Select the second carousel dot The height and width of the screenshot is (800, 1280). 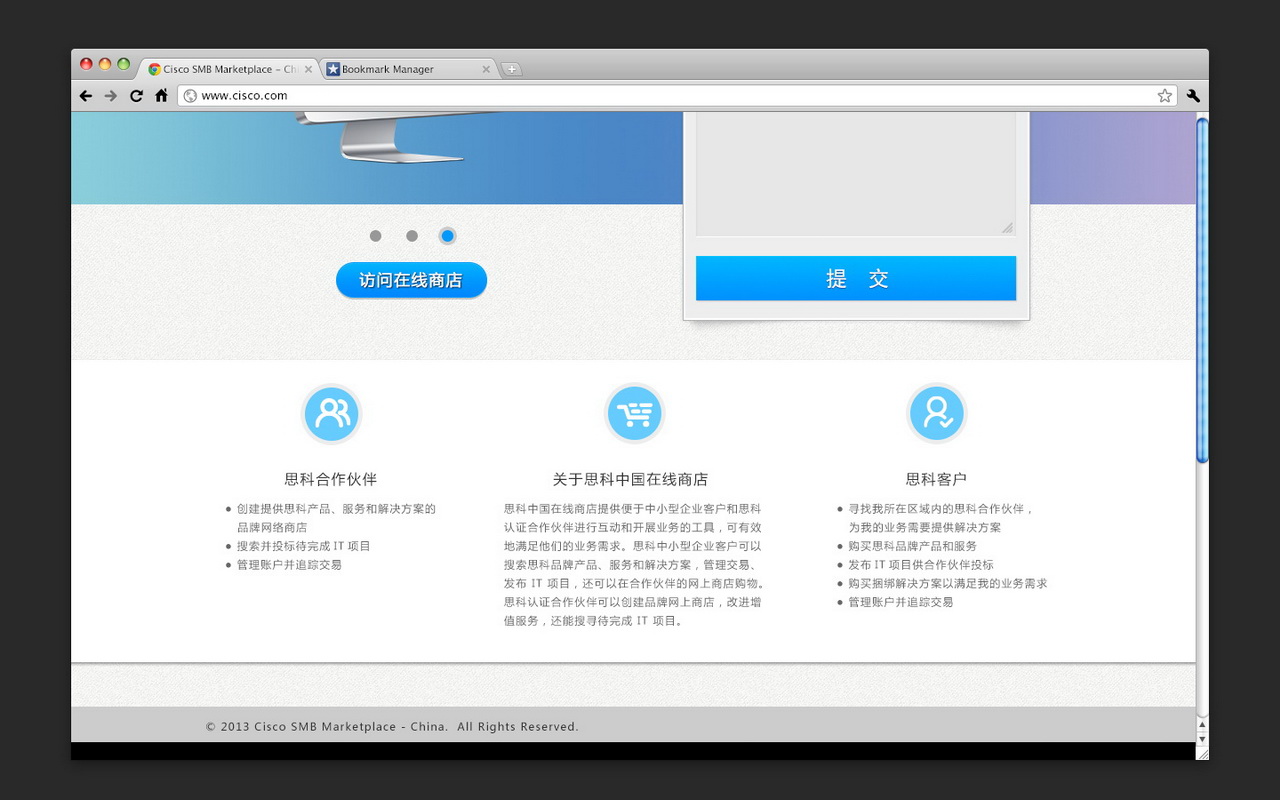click(411, 236)
